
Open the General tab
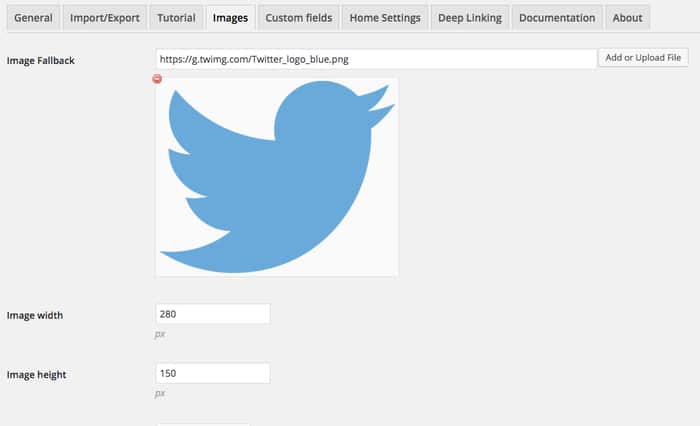pyautogui.click(x=33, y=18)
